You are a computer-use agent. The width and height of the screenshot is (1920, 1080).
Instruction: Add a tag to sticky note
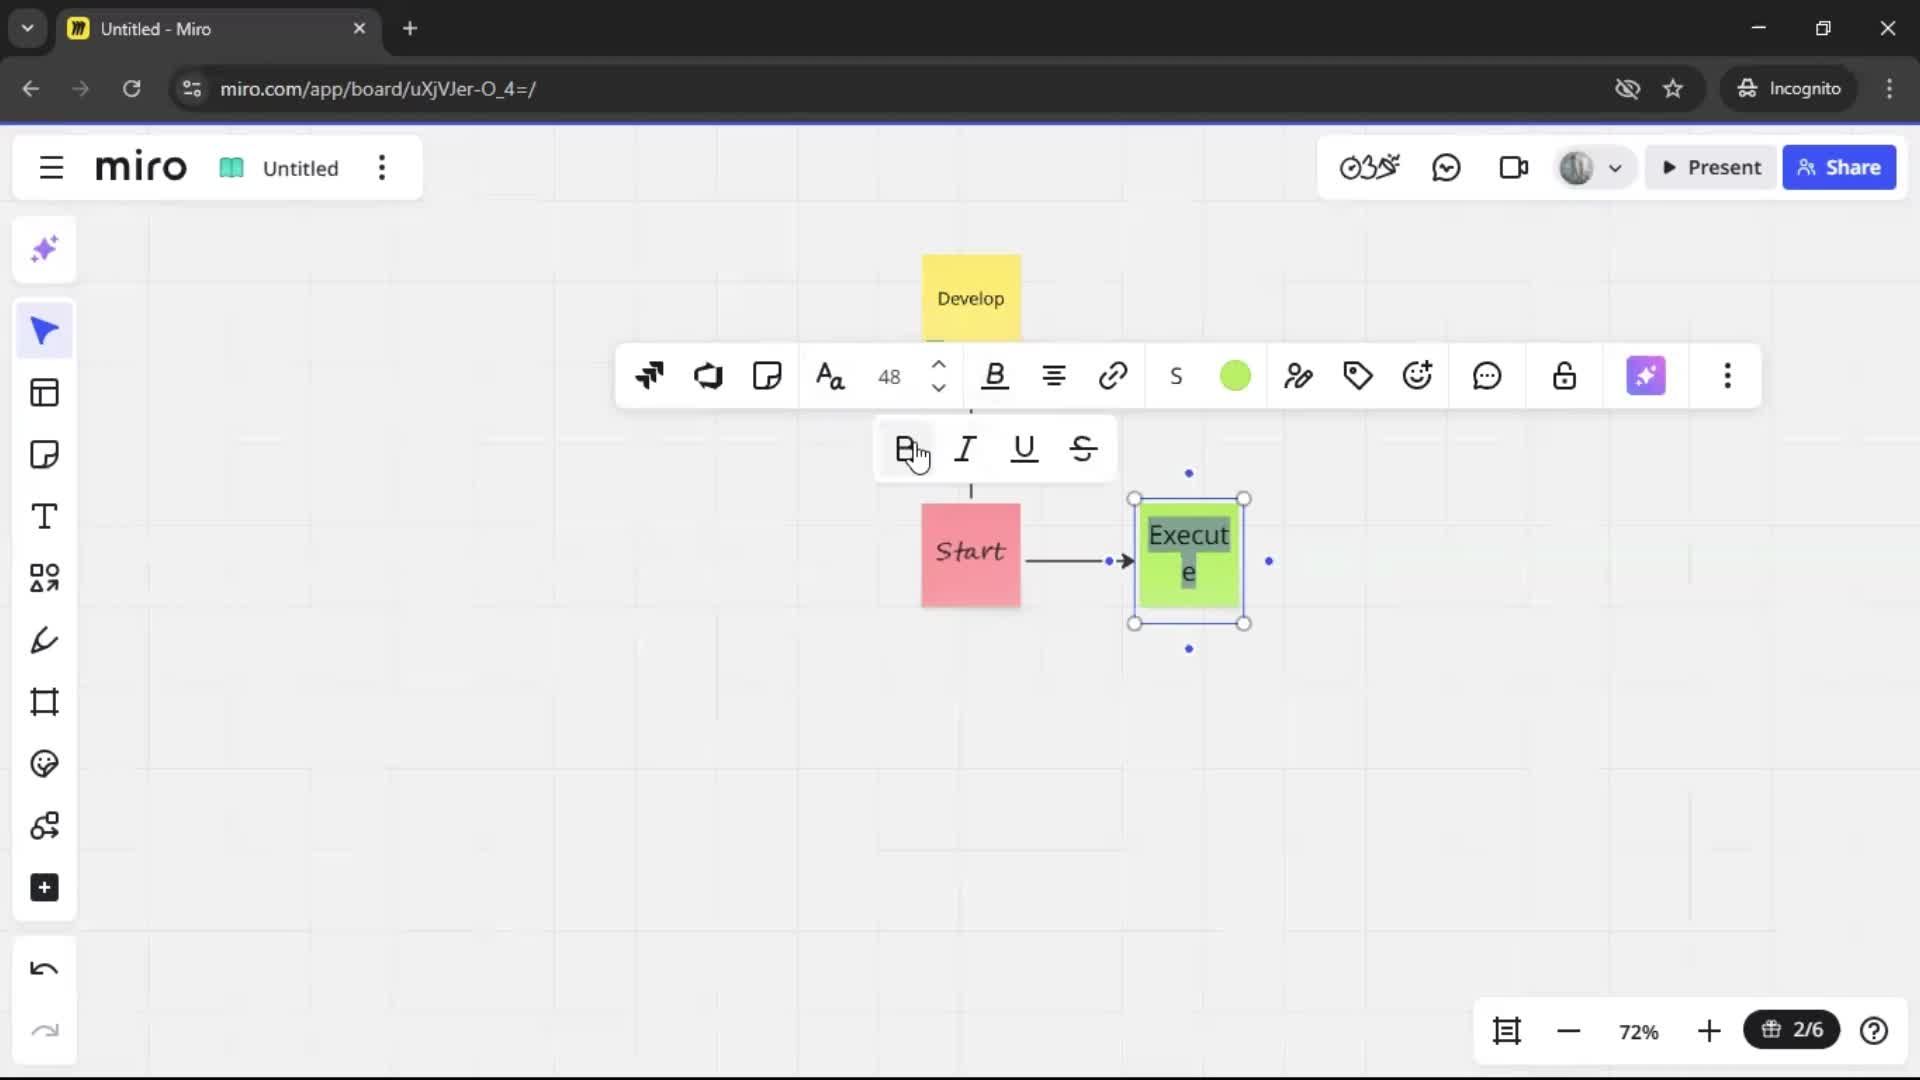(x=1357, y=376)
